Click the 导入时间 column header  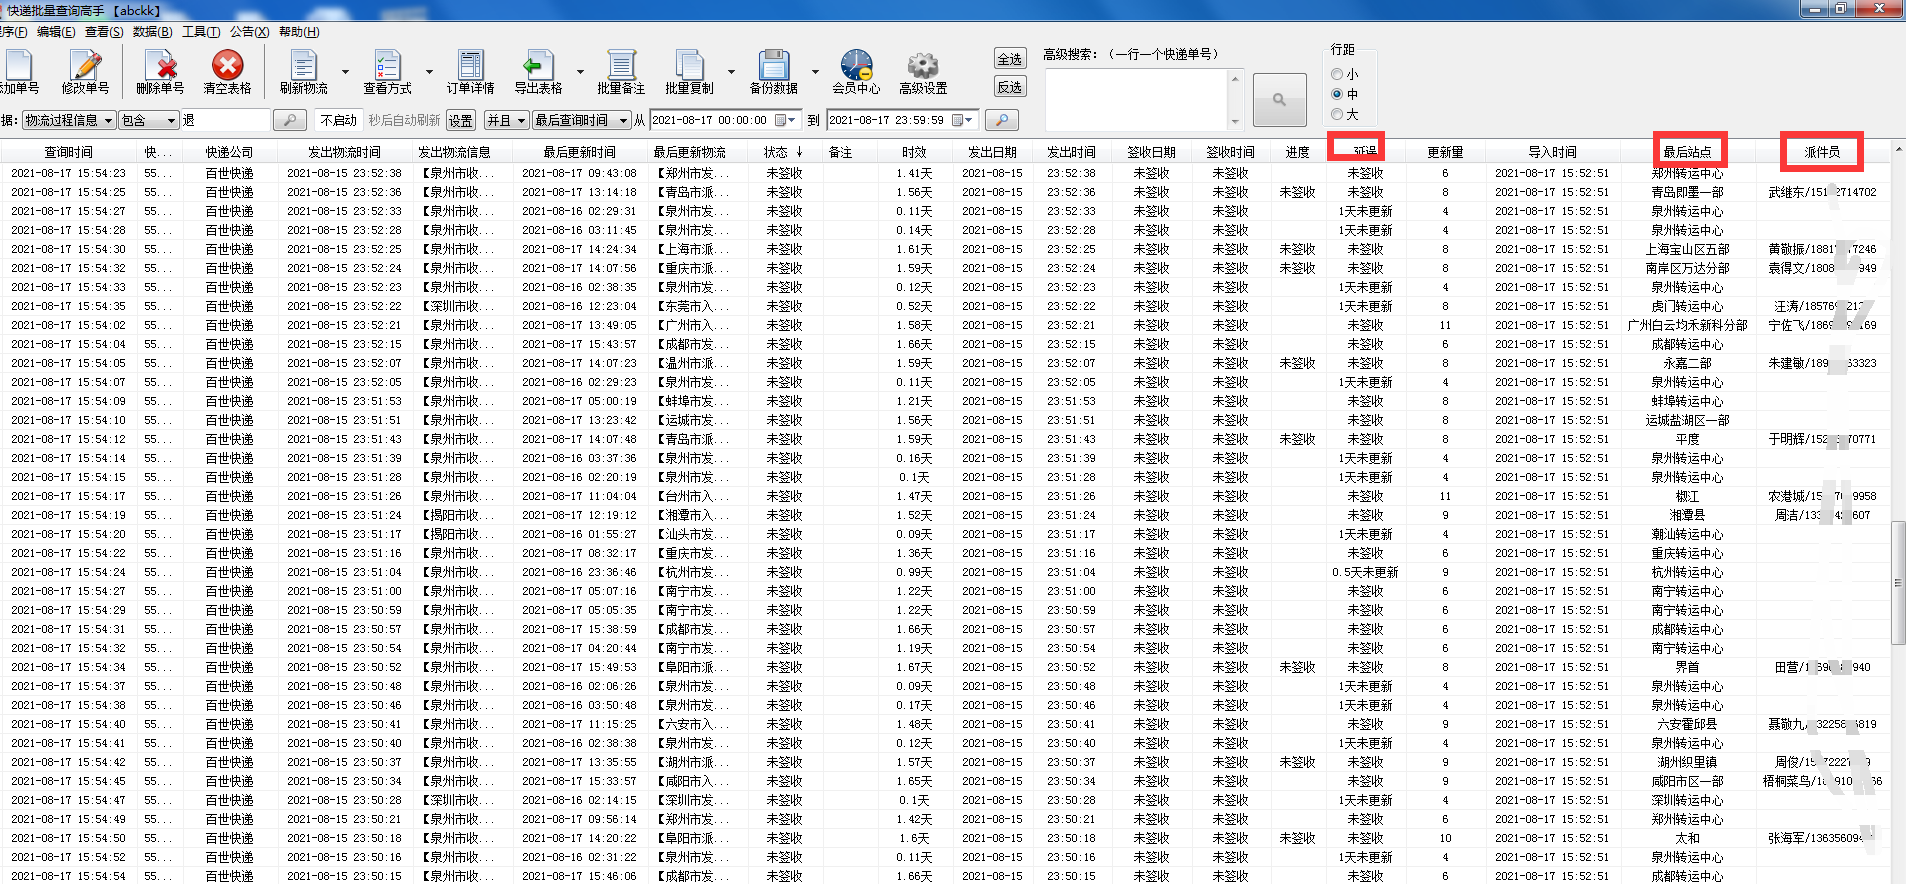(1552, 152)
